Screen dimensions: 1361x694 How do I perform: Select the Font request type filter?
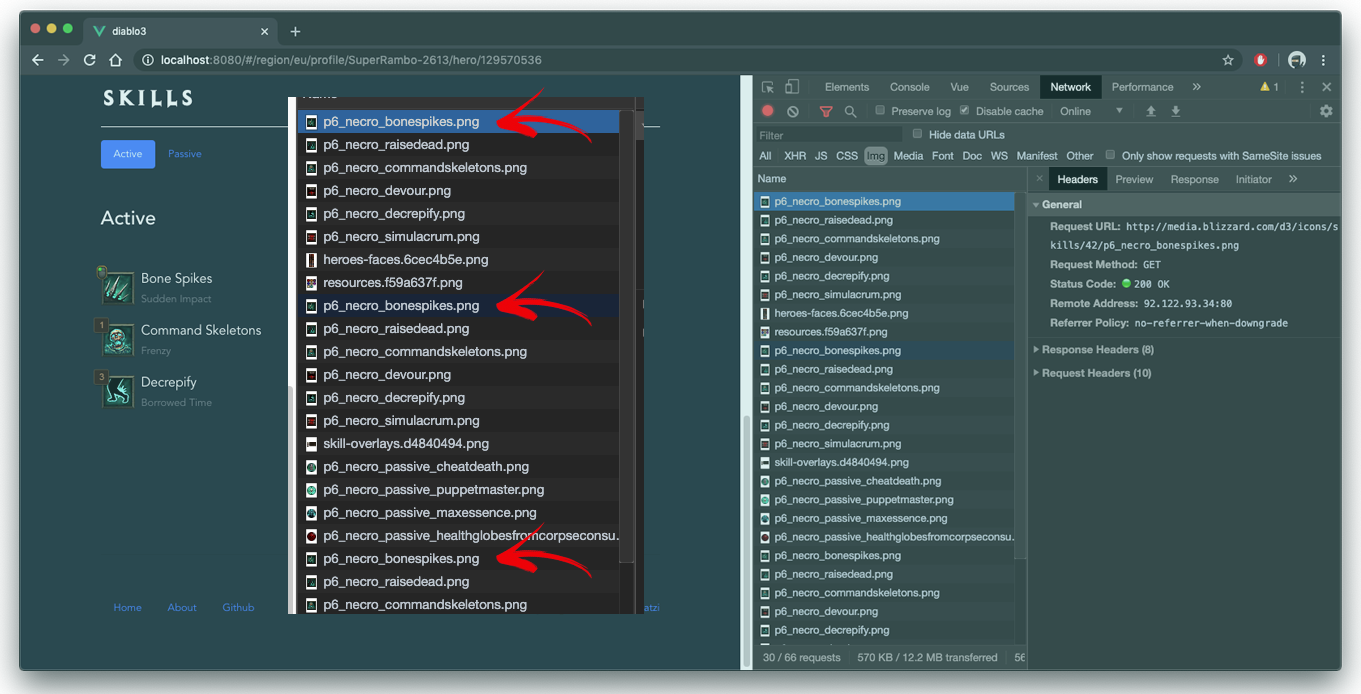[943, 156]
